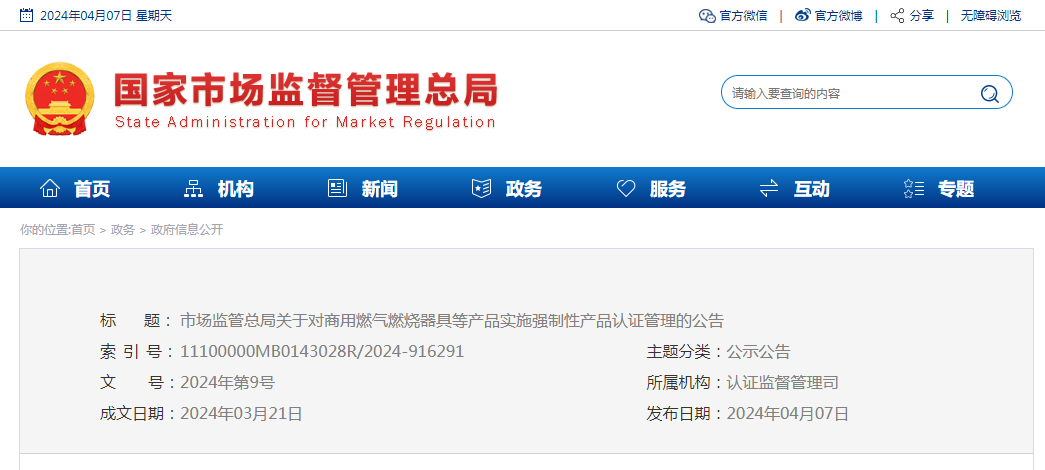The image size is (1045, 470).
Task: Click the national emblem logo
Action: point(59,99)
